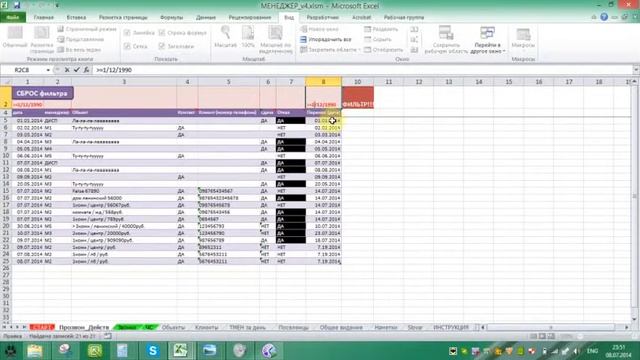The image size is (640, 360).
Task: Open the Общие видение sheet tab
Action: (x=341, y=327)
